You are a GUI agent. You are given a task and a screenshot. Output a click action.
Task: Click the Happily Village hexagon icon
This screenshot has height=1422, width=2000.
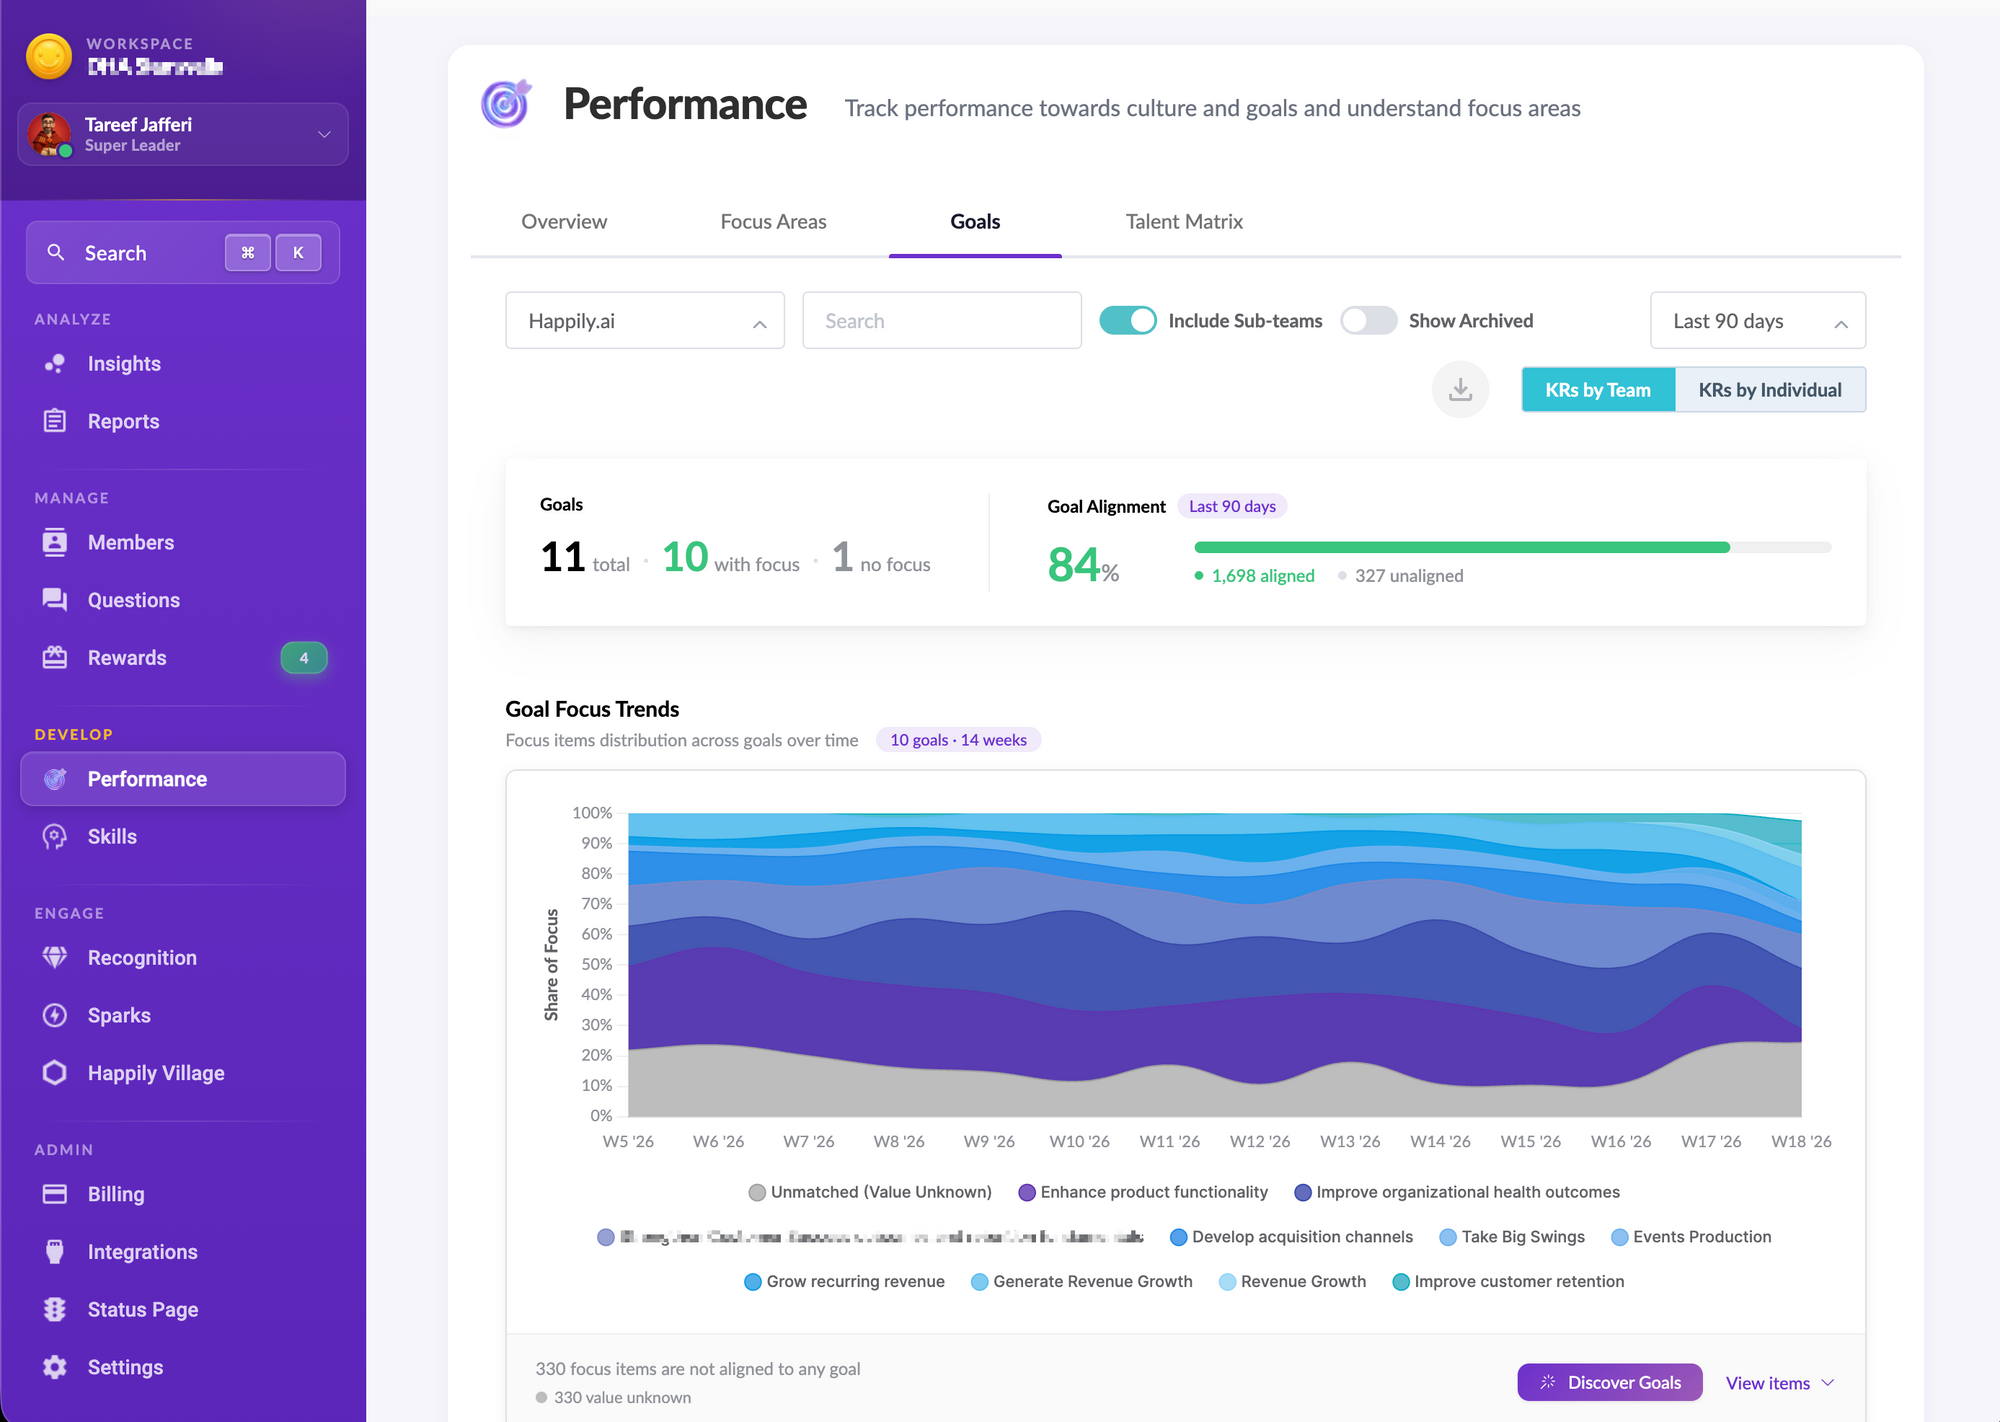pyautogui.click(x=55, y=1073)
